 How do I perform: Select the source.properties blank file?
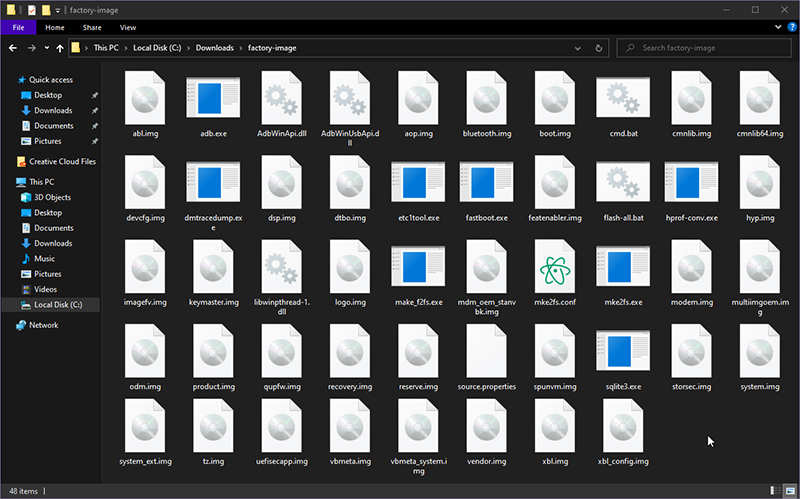click(486, 351)
